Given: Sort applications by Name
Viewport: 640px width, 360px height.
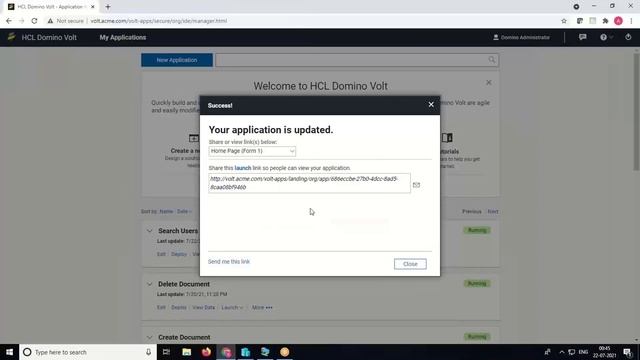Looking at the screenshot, I should (166, 211).
